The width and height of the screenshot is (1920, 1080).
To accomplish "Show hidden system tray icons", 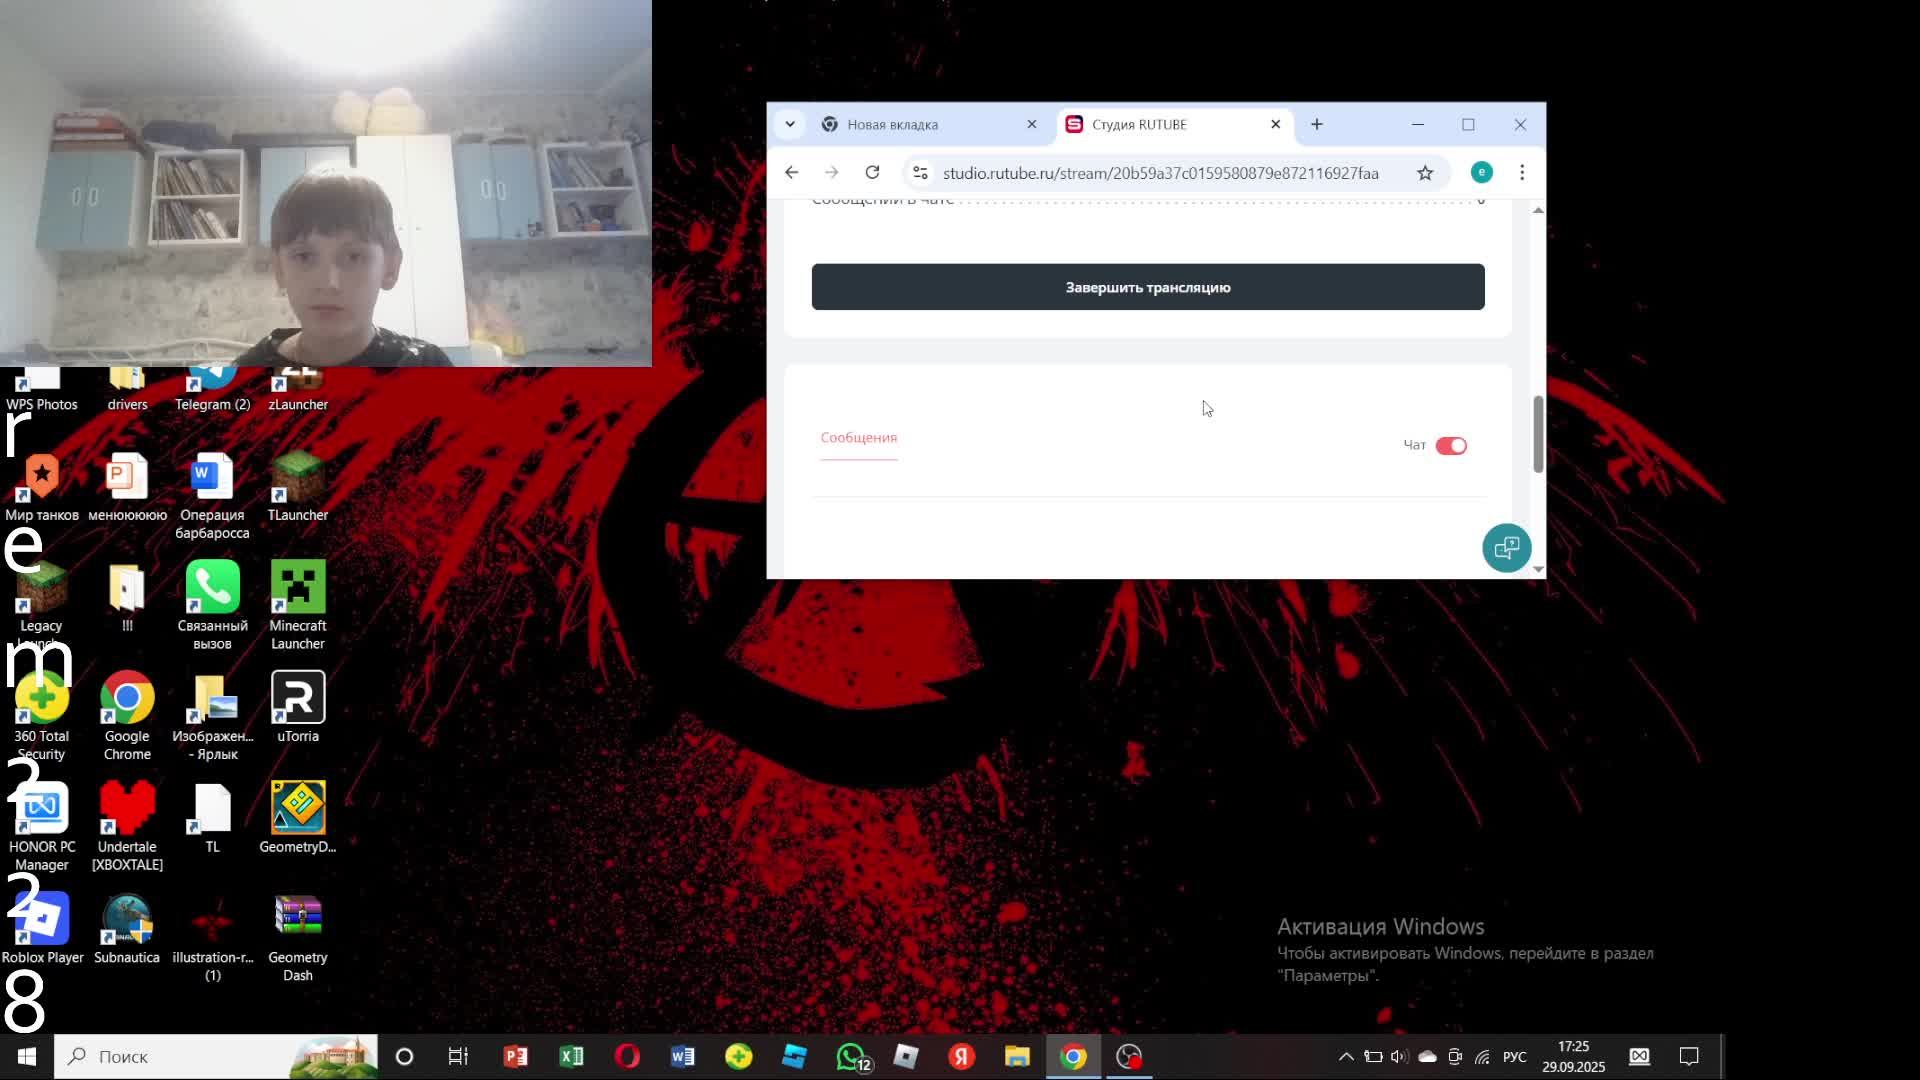I will click(1346, 1056).
